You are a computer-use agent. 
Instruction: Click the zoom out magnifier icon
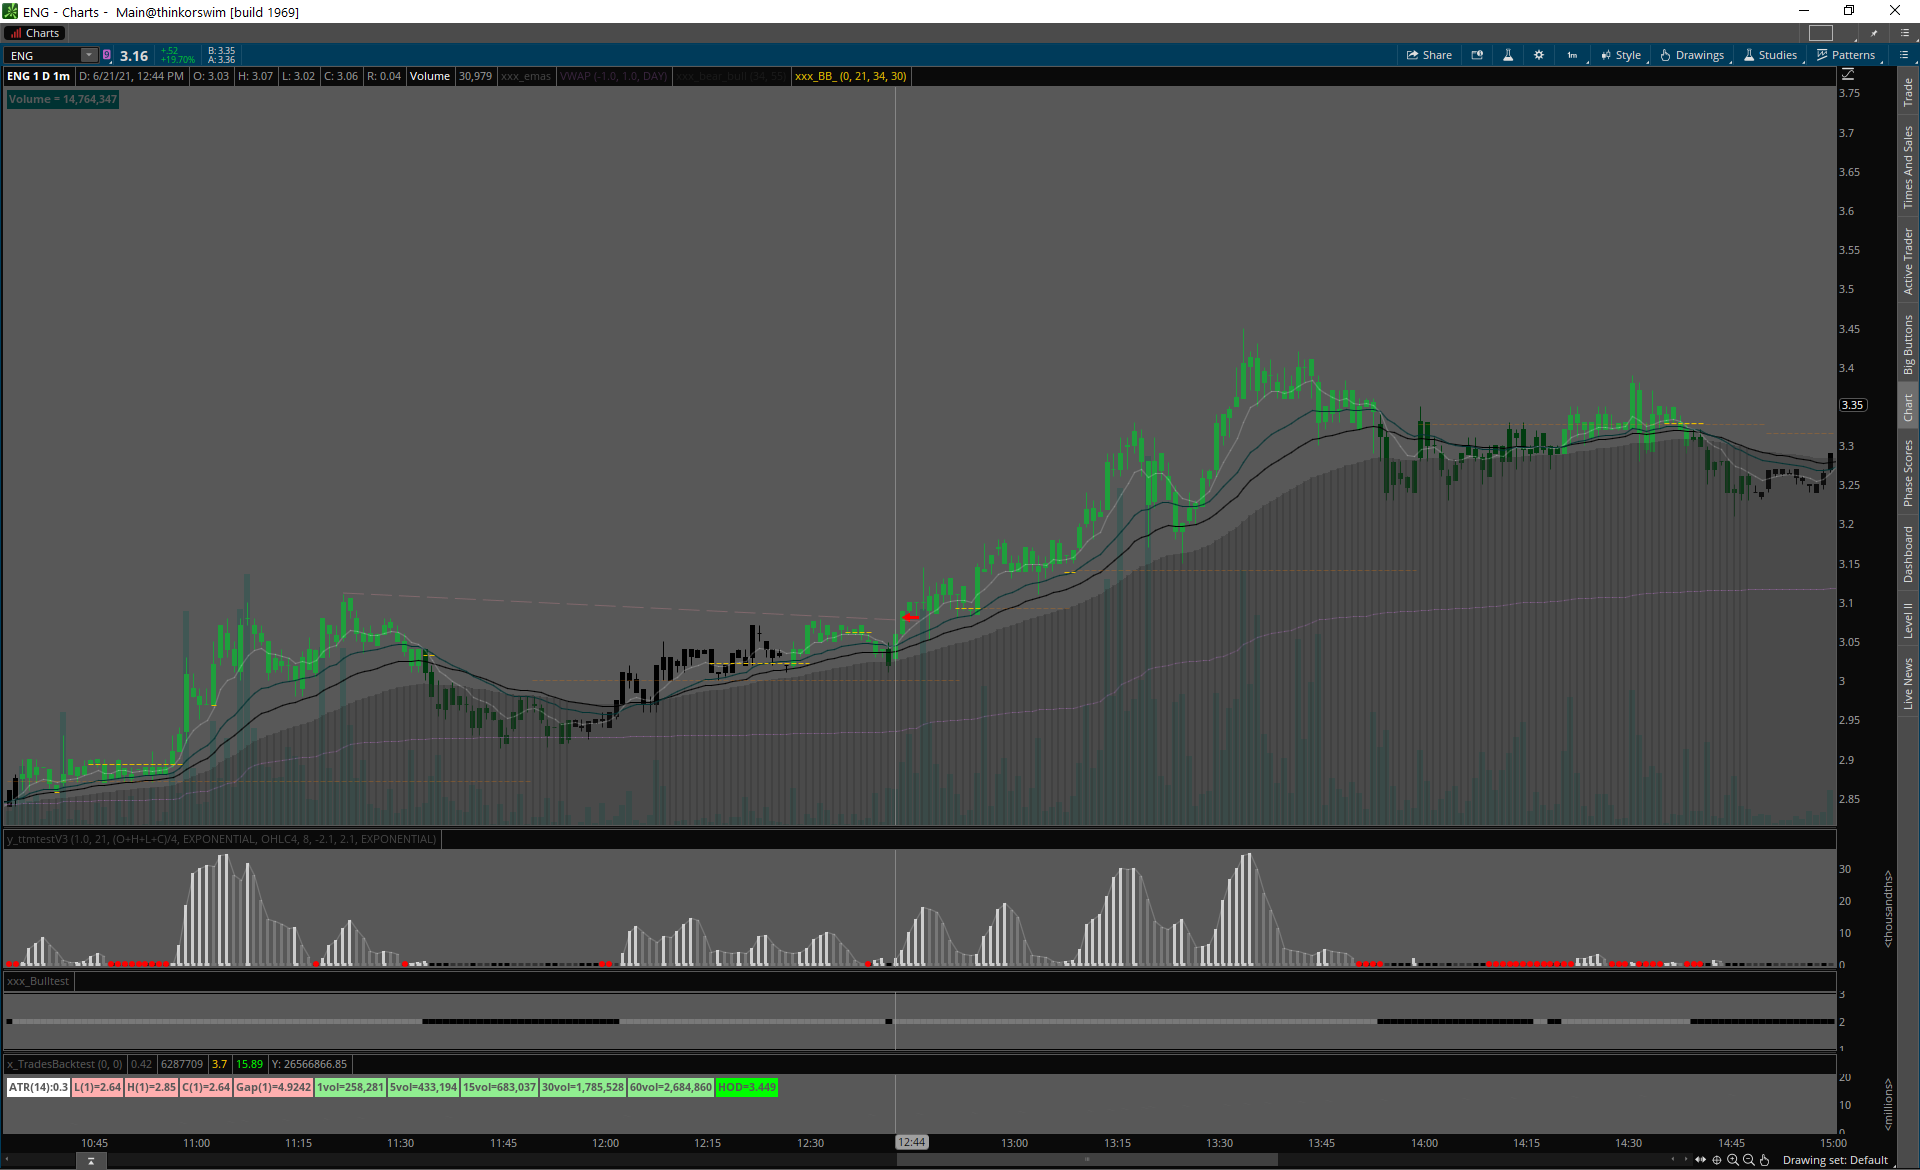pyautogui.click(x=1749, y=1160)
